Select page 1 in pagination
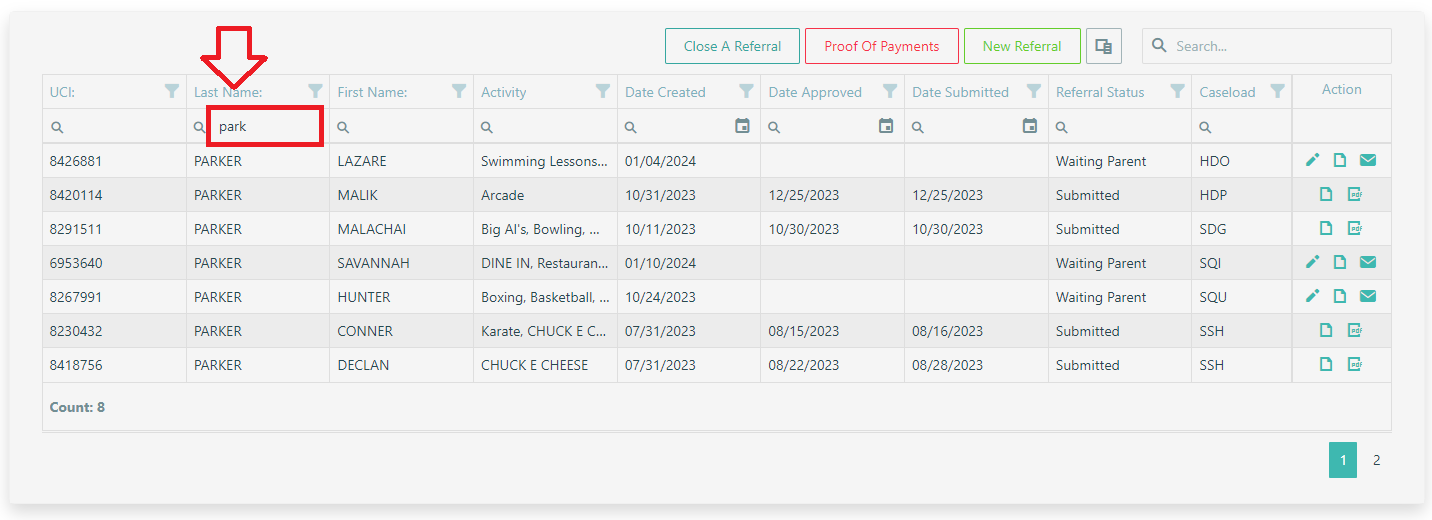Viewport: 1432px width, 520px height. coord(1342,460)
